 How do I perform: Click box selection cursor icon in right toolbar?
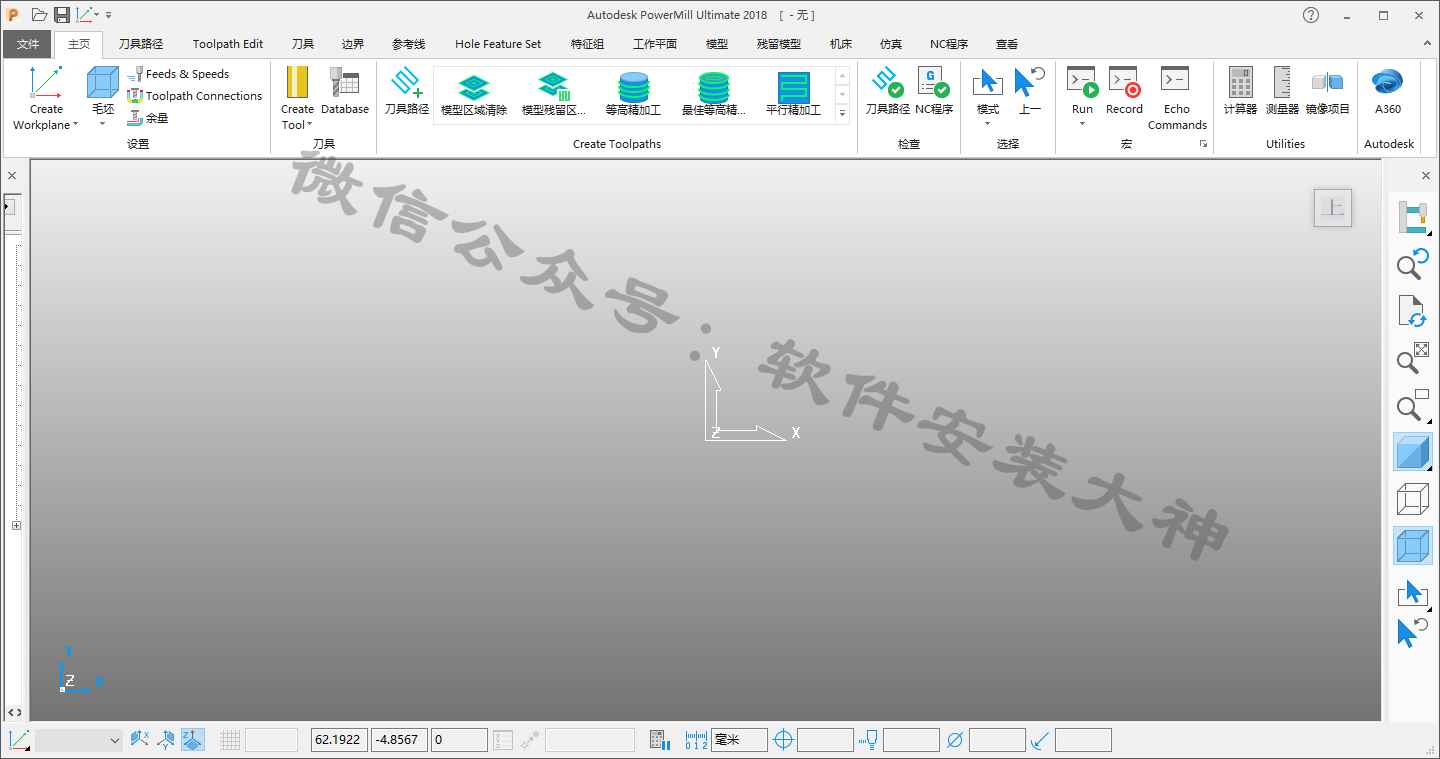click(x=1412, y=593)
